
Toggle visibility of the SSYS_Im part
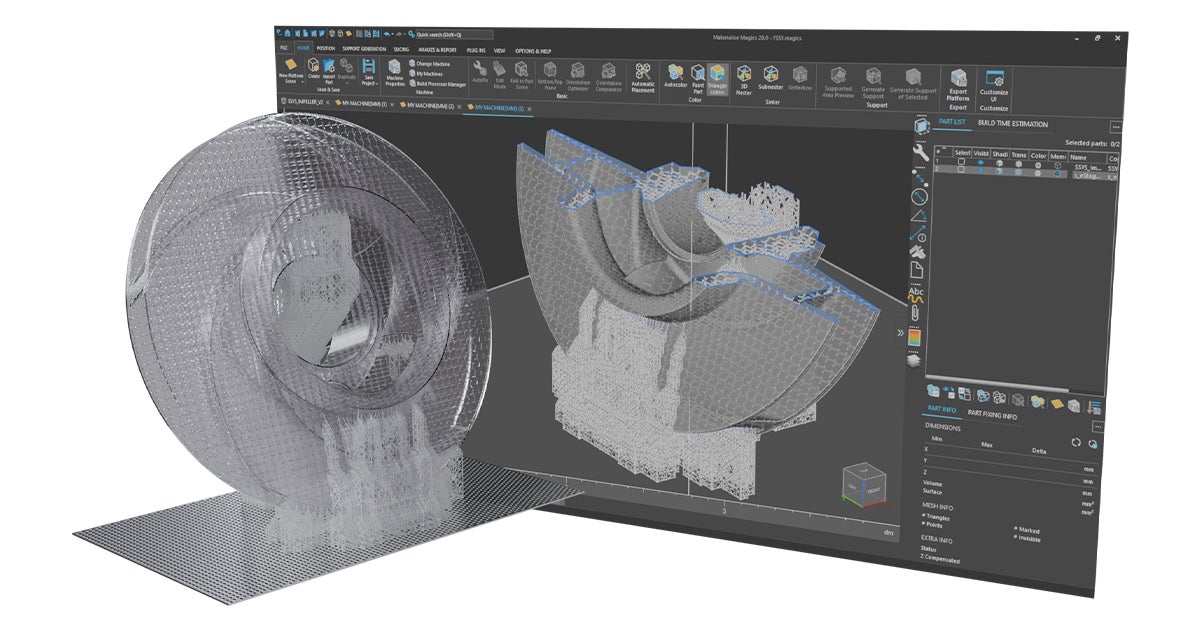tap(980, 161)
